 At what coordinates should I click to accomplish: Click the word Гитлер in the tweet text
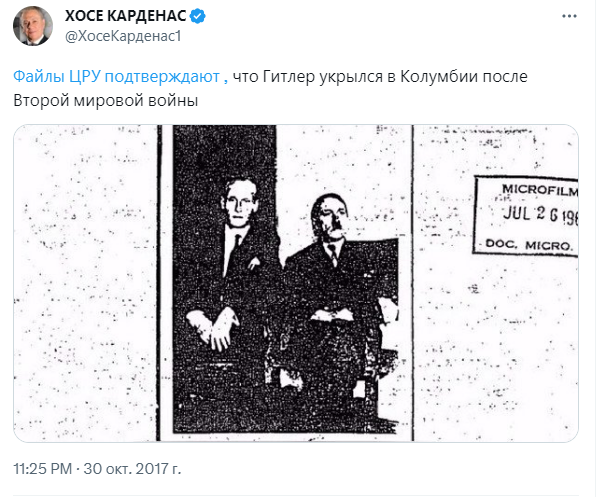289,77
